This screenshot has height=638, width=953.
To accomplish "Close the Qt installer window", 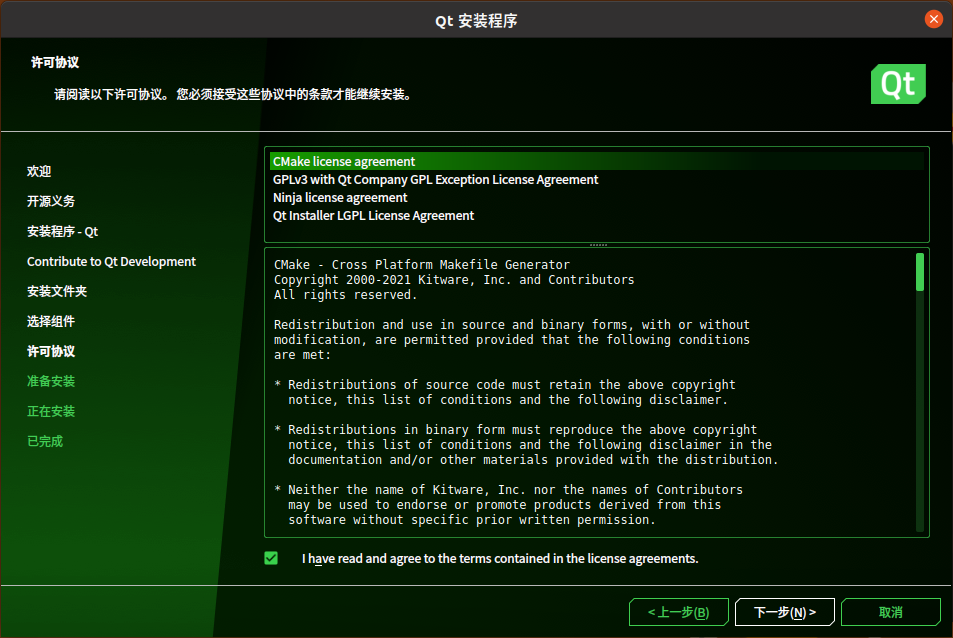I will click(934, 19).
